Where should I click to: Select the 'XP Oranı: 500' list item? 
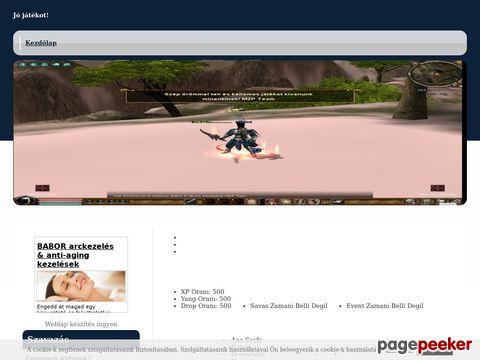tap(202, 292)
